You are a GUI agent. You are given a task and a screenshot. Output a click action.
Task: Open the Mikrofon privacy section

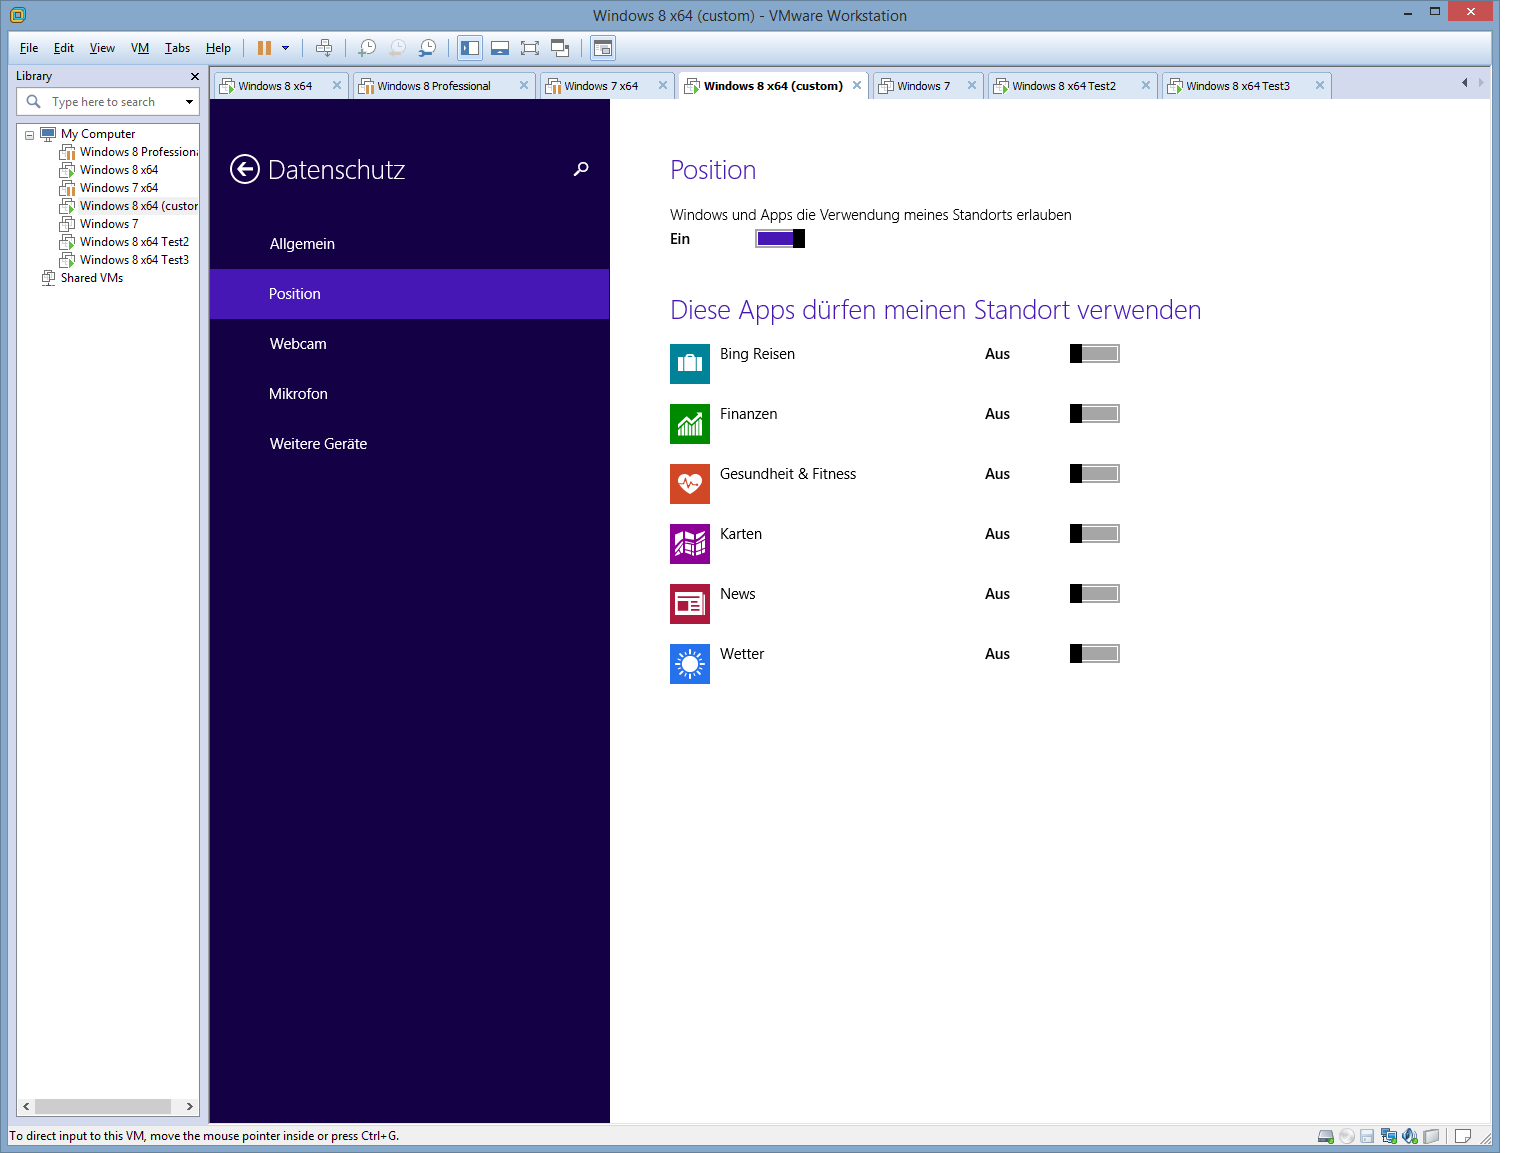tap(409, 394)
